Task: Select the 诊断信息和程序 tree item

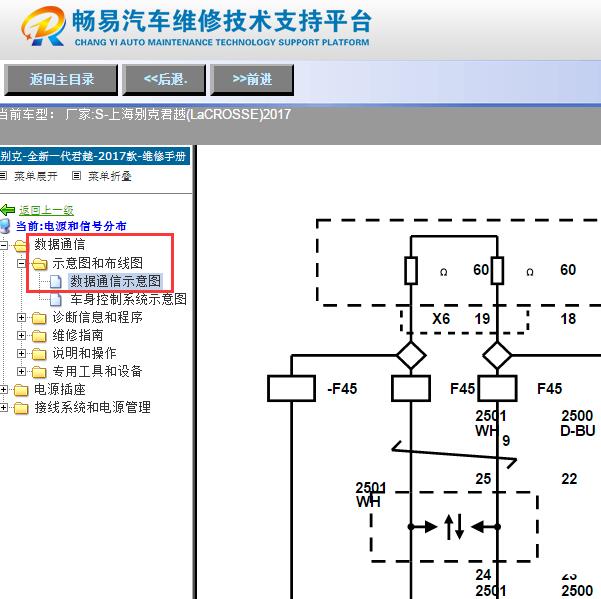Action: click(x=97, y=317)
